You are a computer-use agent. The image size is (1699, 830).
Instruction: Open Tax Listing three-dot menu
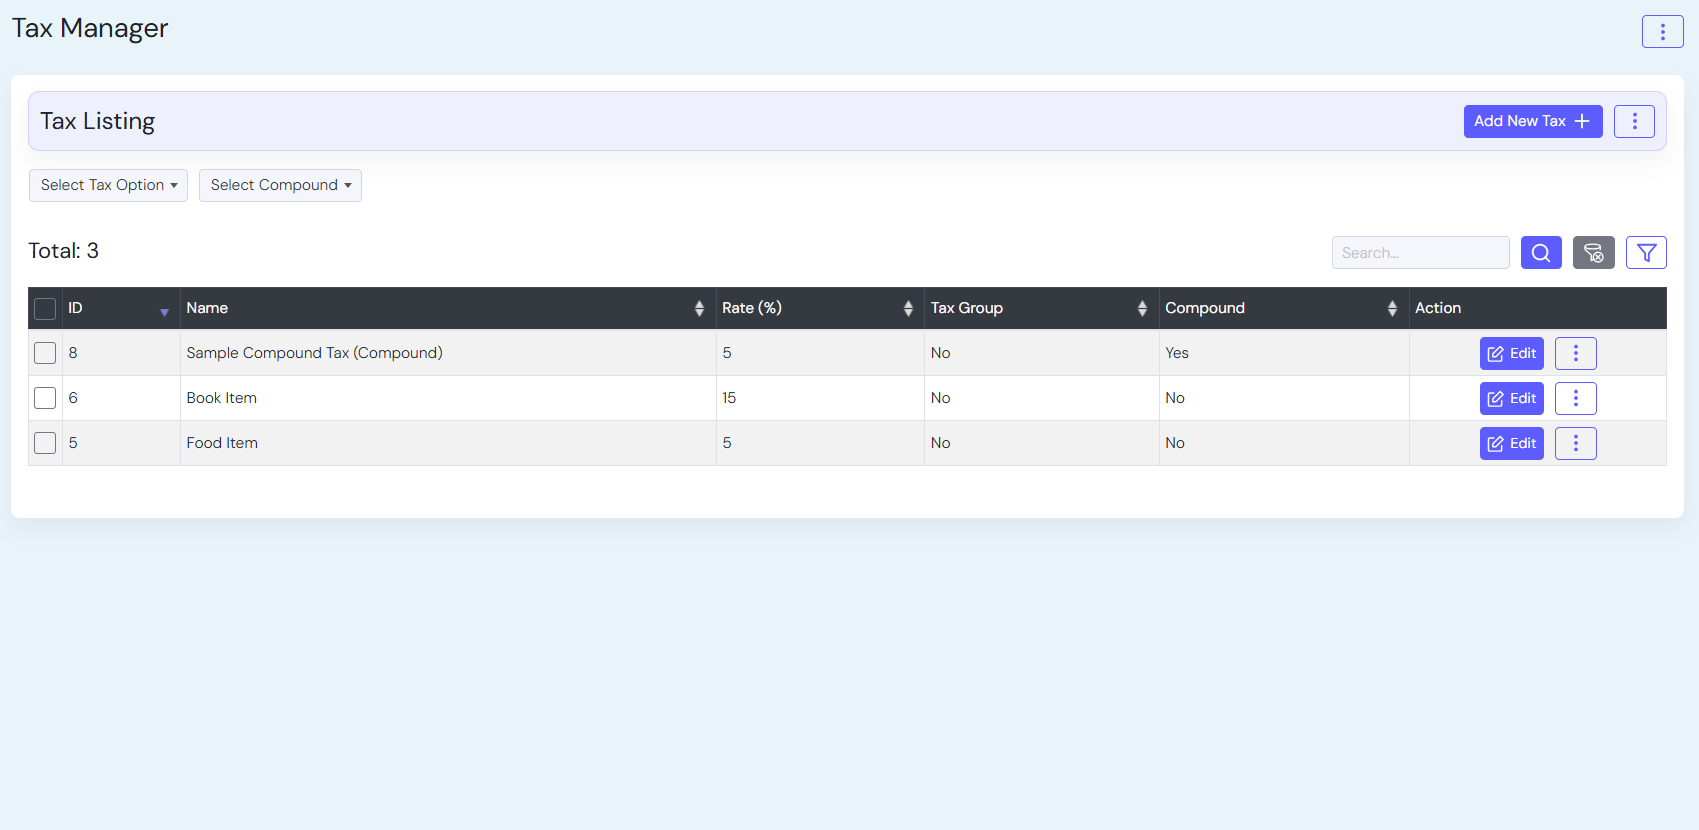1634,122
